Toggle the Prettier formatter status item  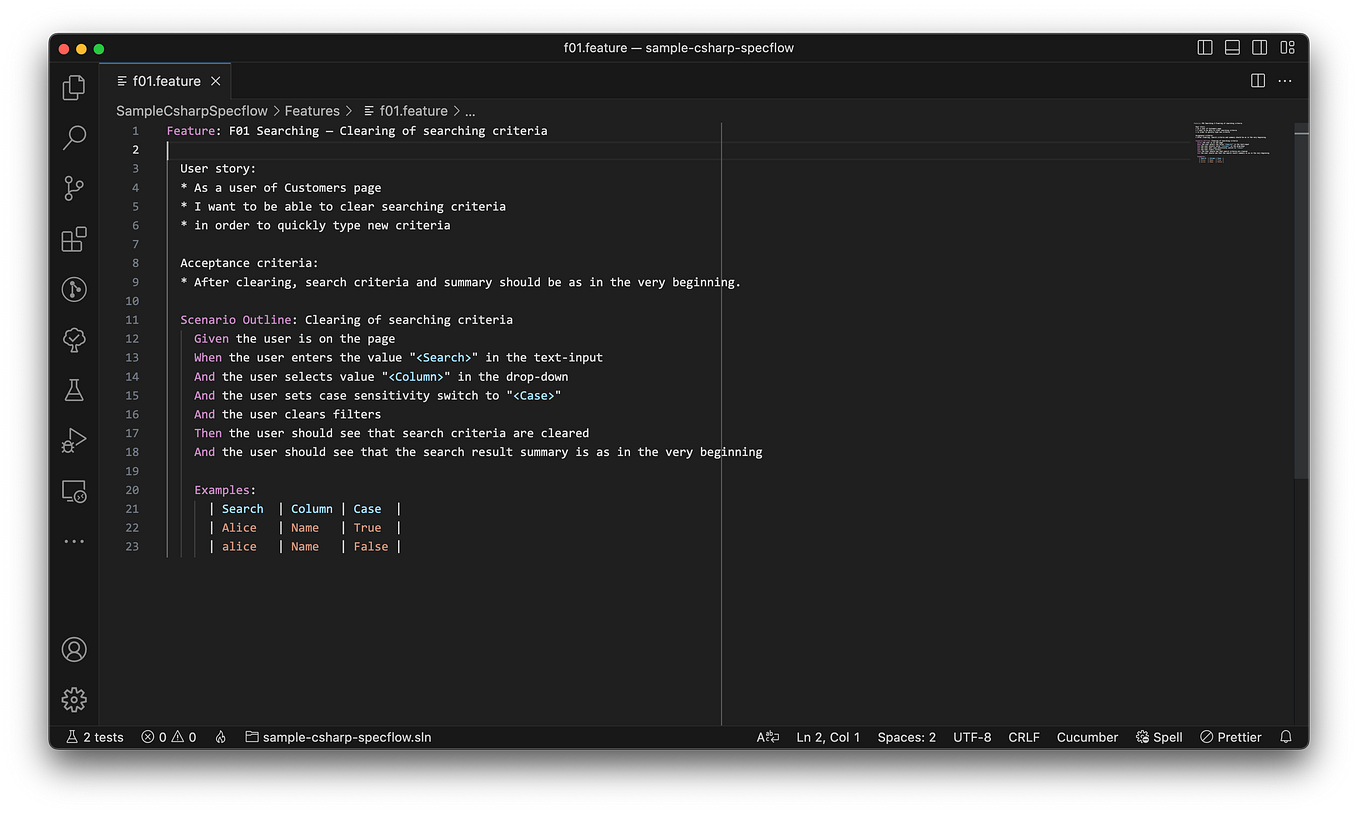(x=1230, y=737)
